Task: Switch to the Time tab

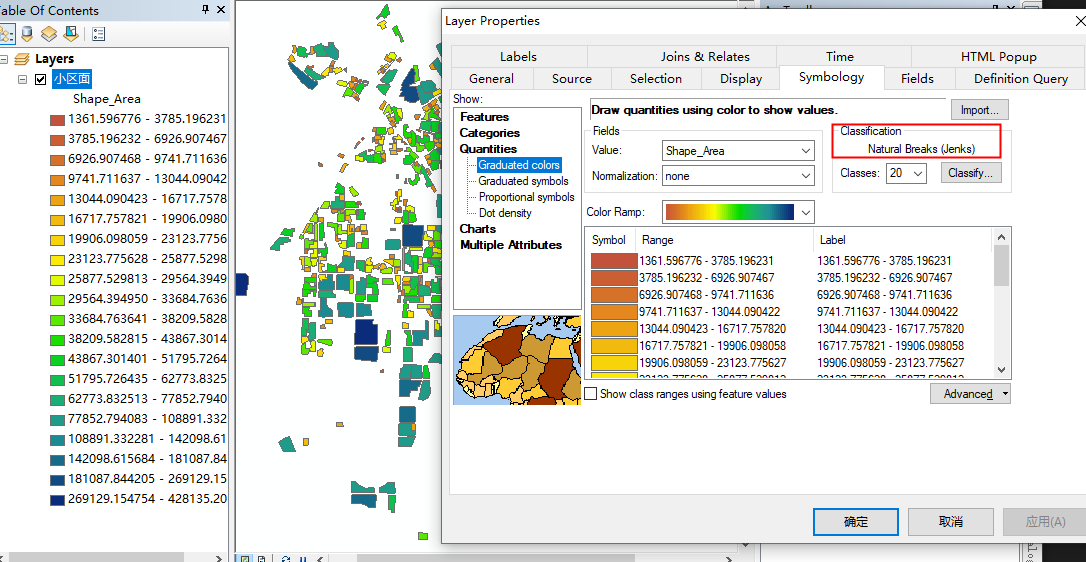Action: tap(839, 57)
